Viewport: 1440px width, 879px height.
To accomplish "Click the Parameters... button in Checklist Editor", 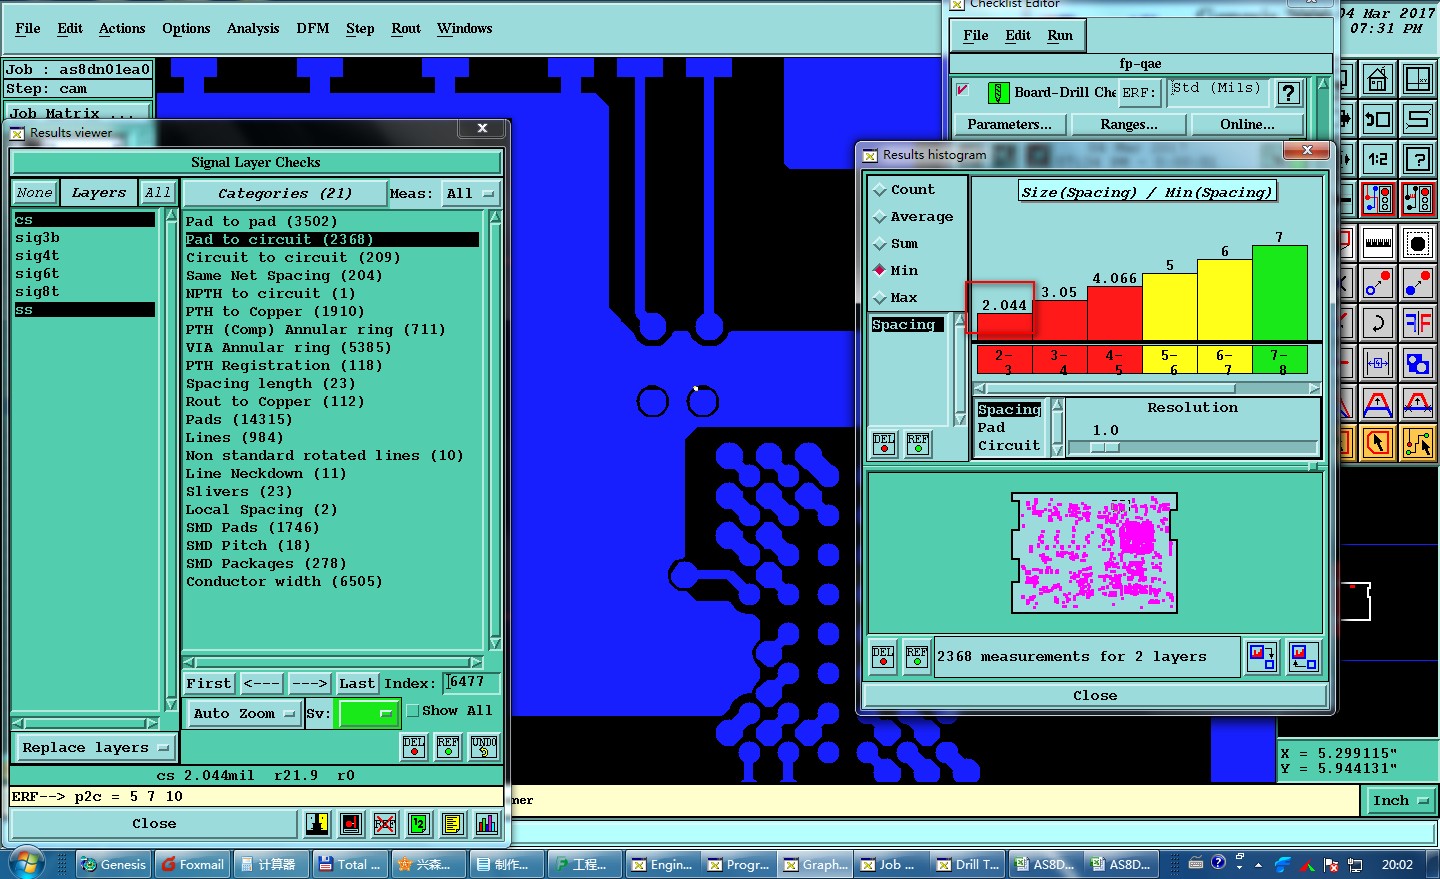I will coord(1010,125).
